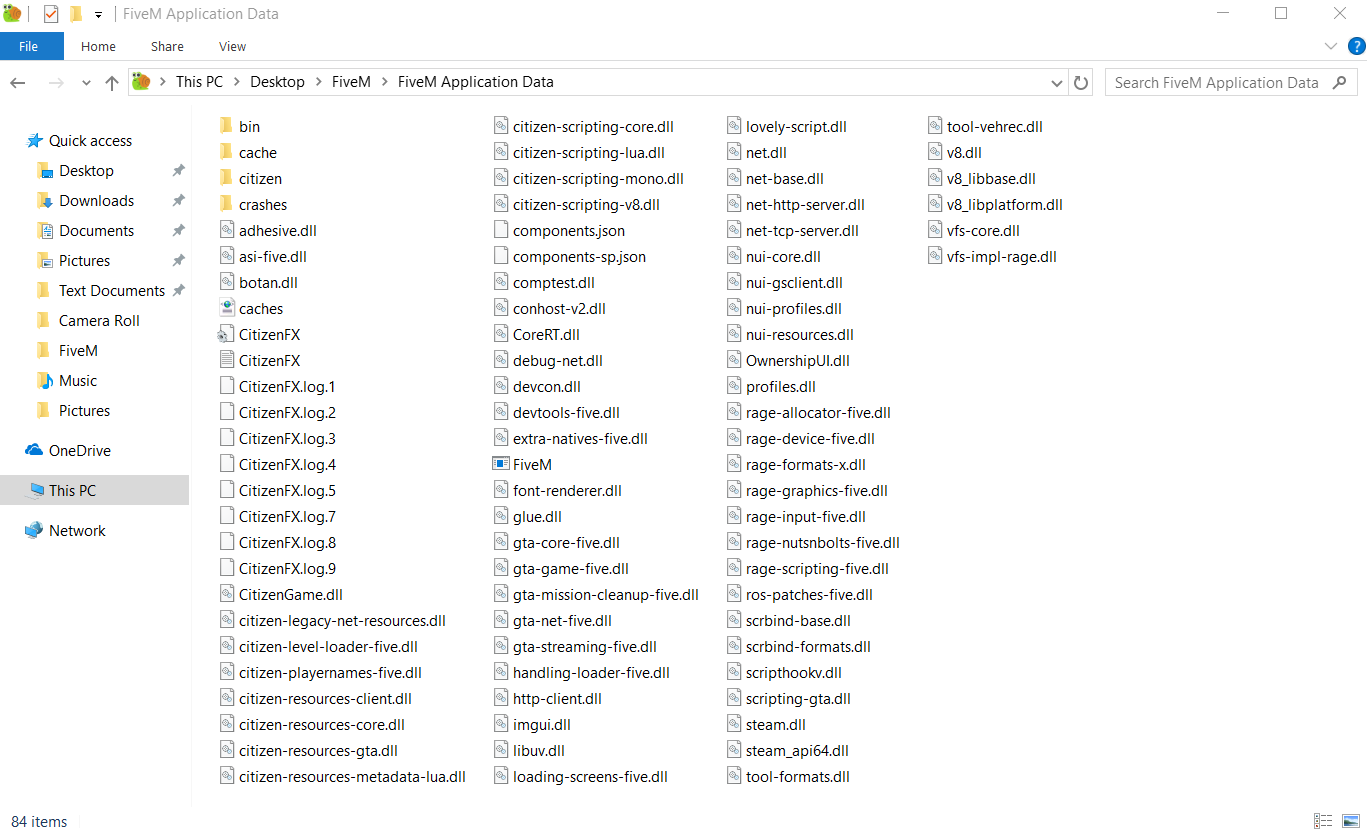
Task: Click the Downloads icon in Quick access
Action: click(44, 200)
